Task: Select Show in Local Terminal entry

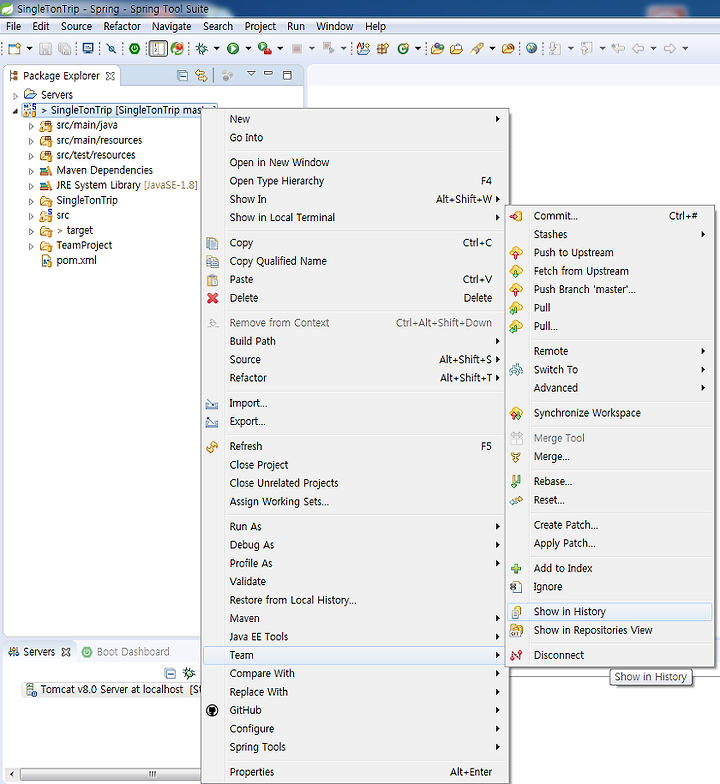Action: 353,218
